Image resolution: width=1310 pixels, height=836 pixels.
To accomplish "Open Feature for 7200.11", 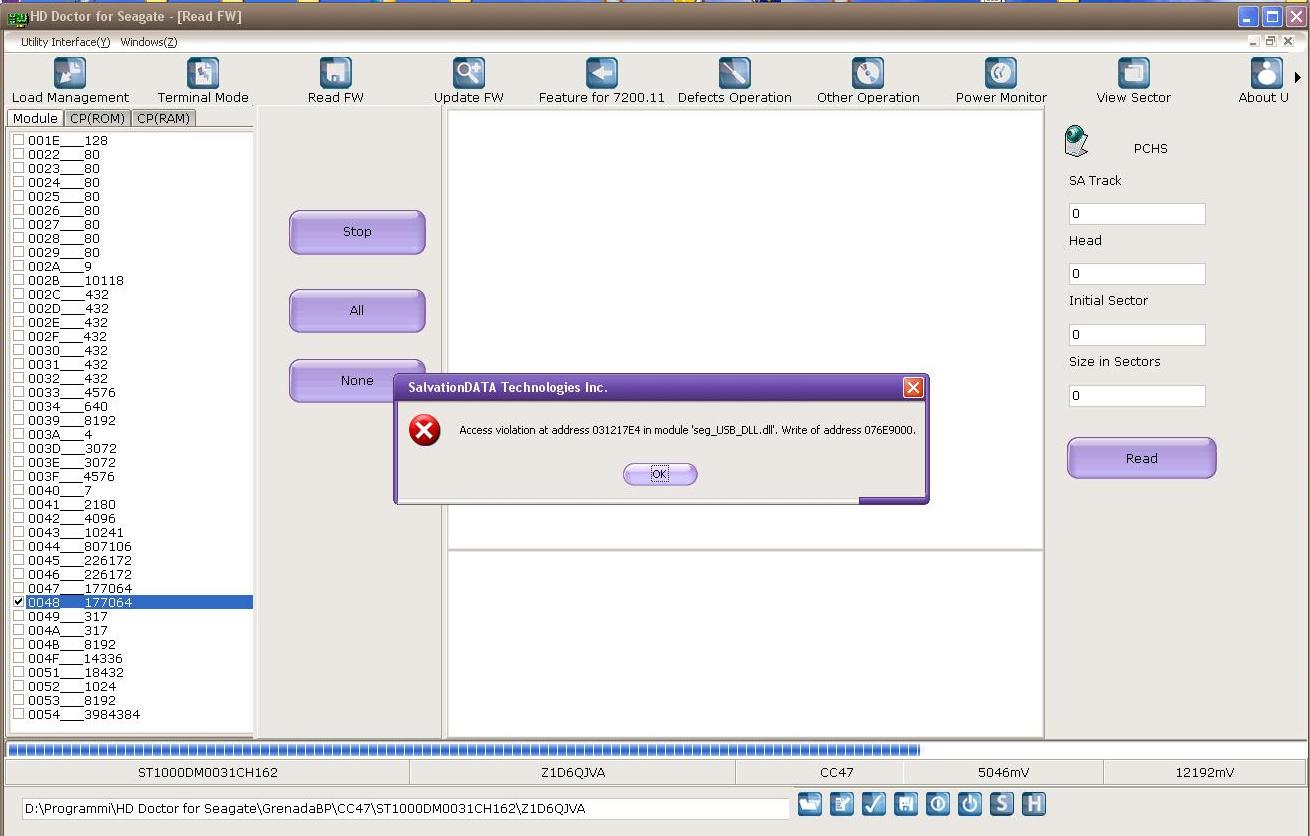I will point(602,80).
